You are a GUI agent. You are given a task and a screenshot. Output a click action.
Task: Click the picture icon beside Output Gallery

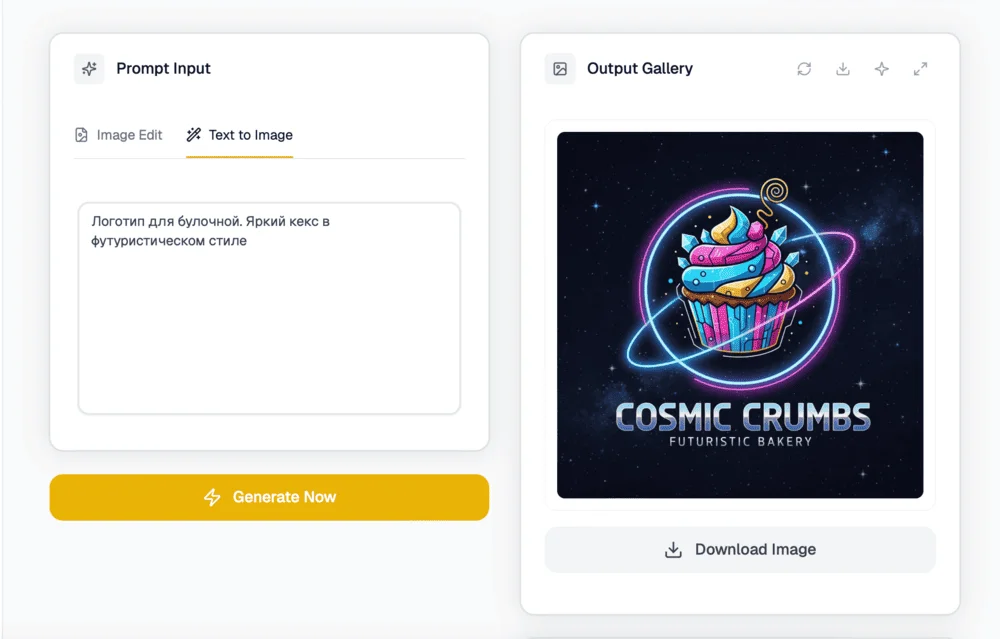(560, 69)
